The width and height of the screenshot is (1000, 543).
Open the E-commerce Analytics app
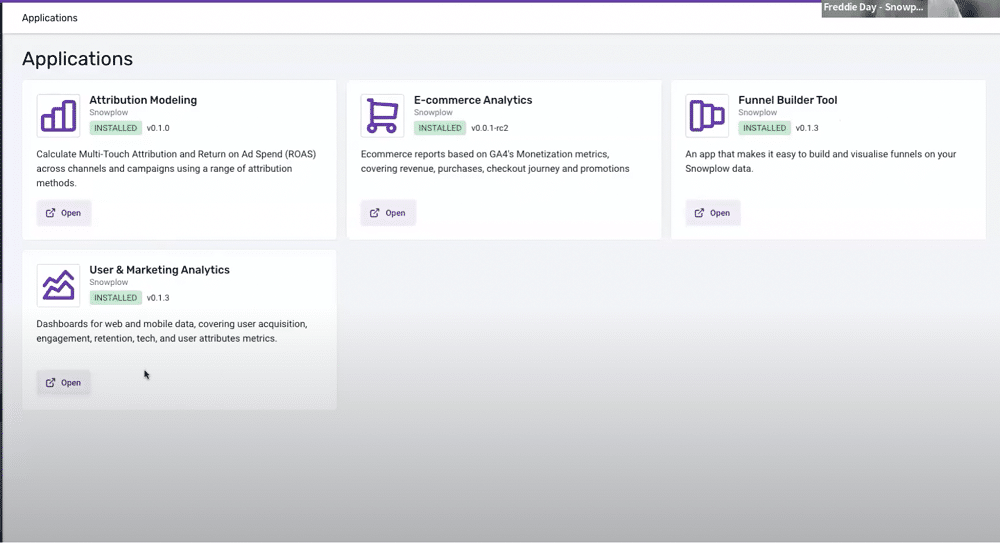(388, 213)
